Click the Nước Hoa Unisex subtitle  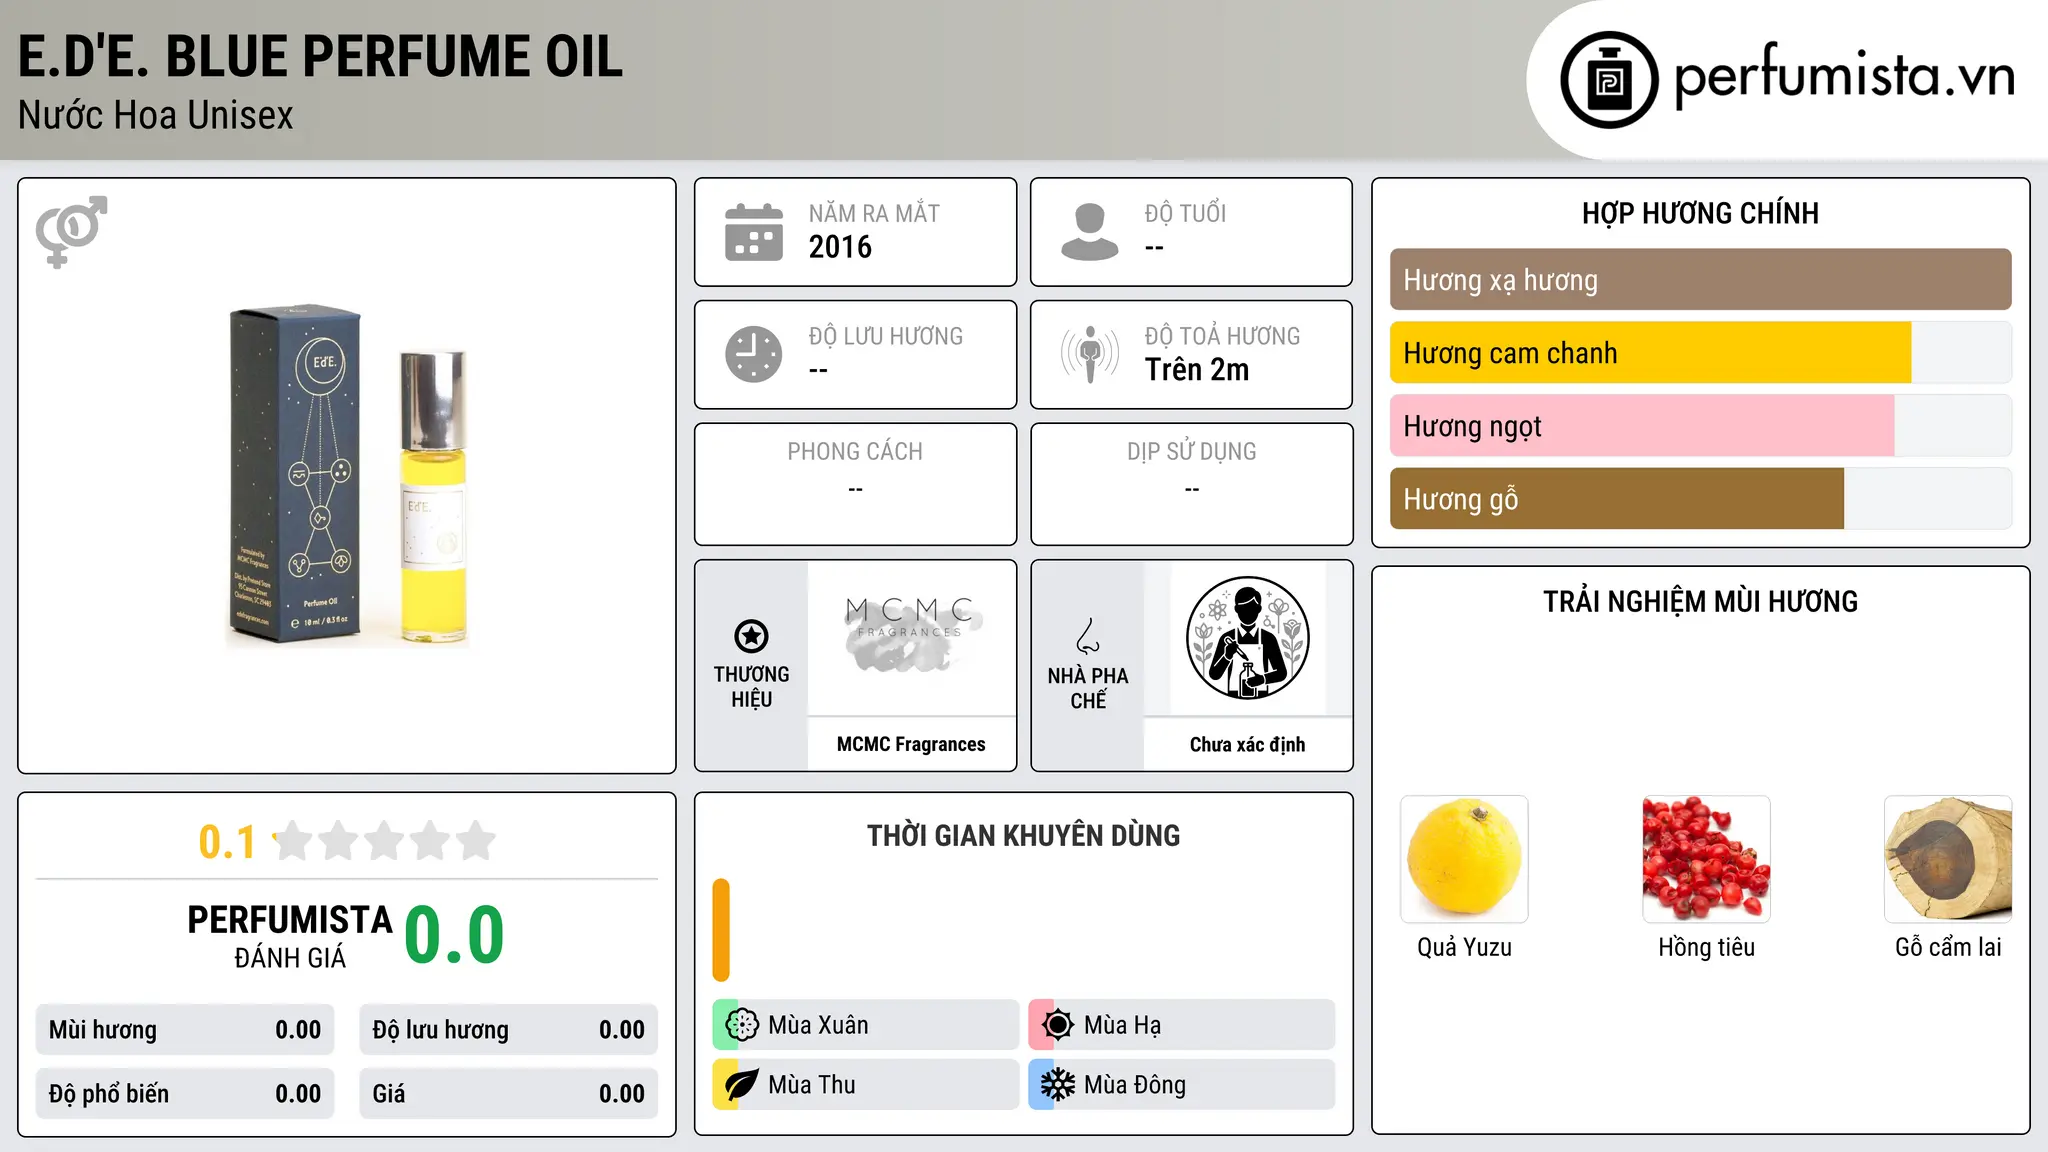(156, 116)
